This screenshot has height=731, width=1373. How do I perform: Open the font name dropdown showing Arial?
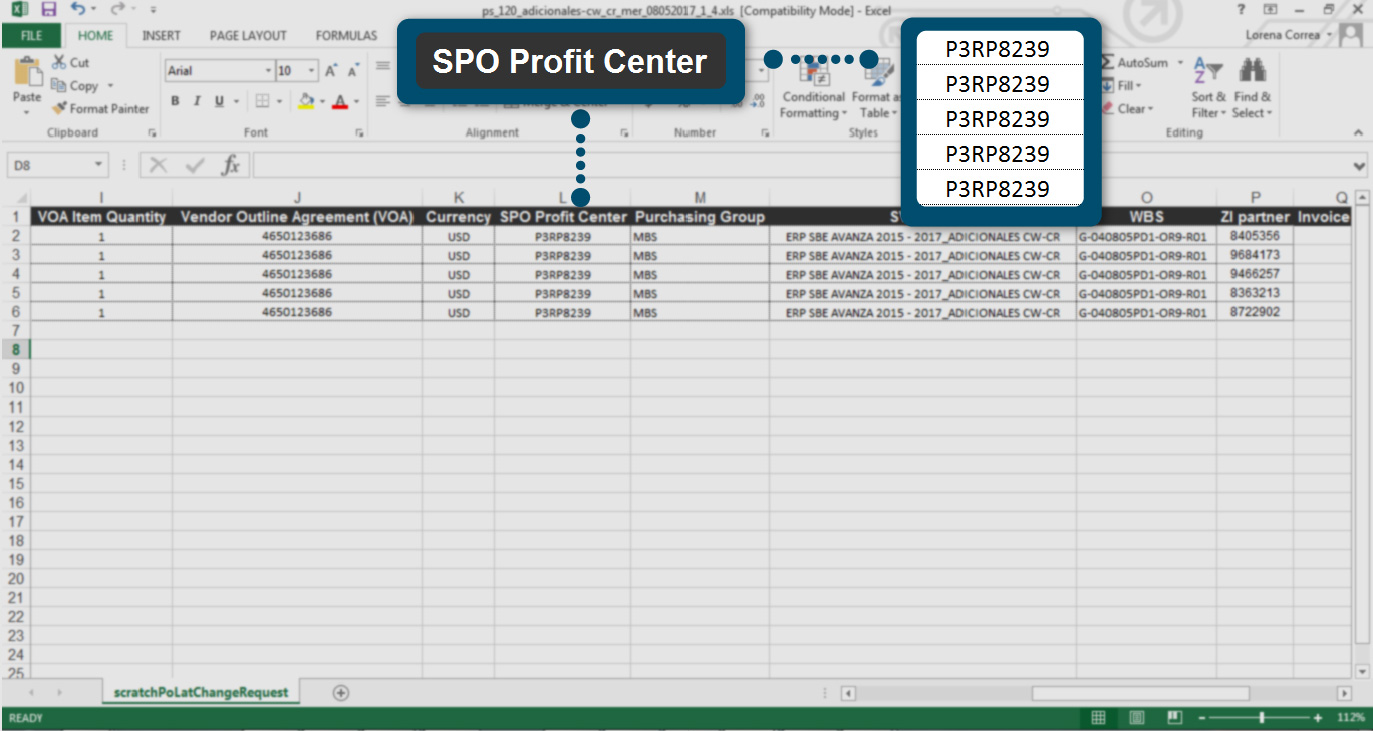[x=268, y=71]
